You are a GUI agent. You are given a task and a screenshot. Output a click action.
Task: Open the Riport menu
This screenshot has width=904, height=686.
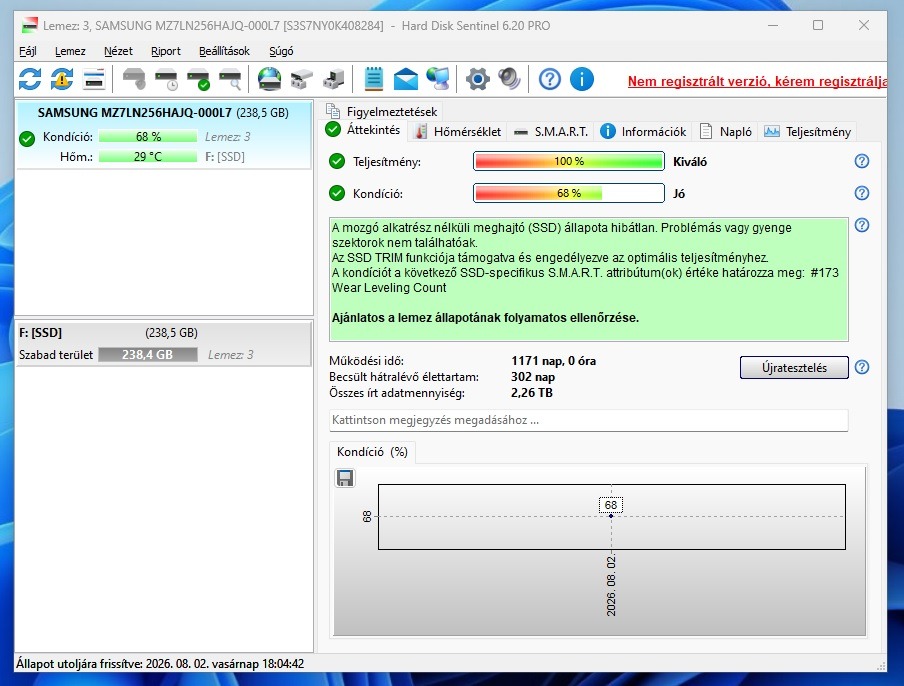tap(166, 51)
